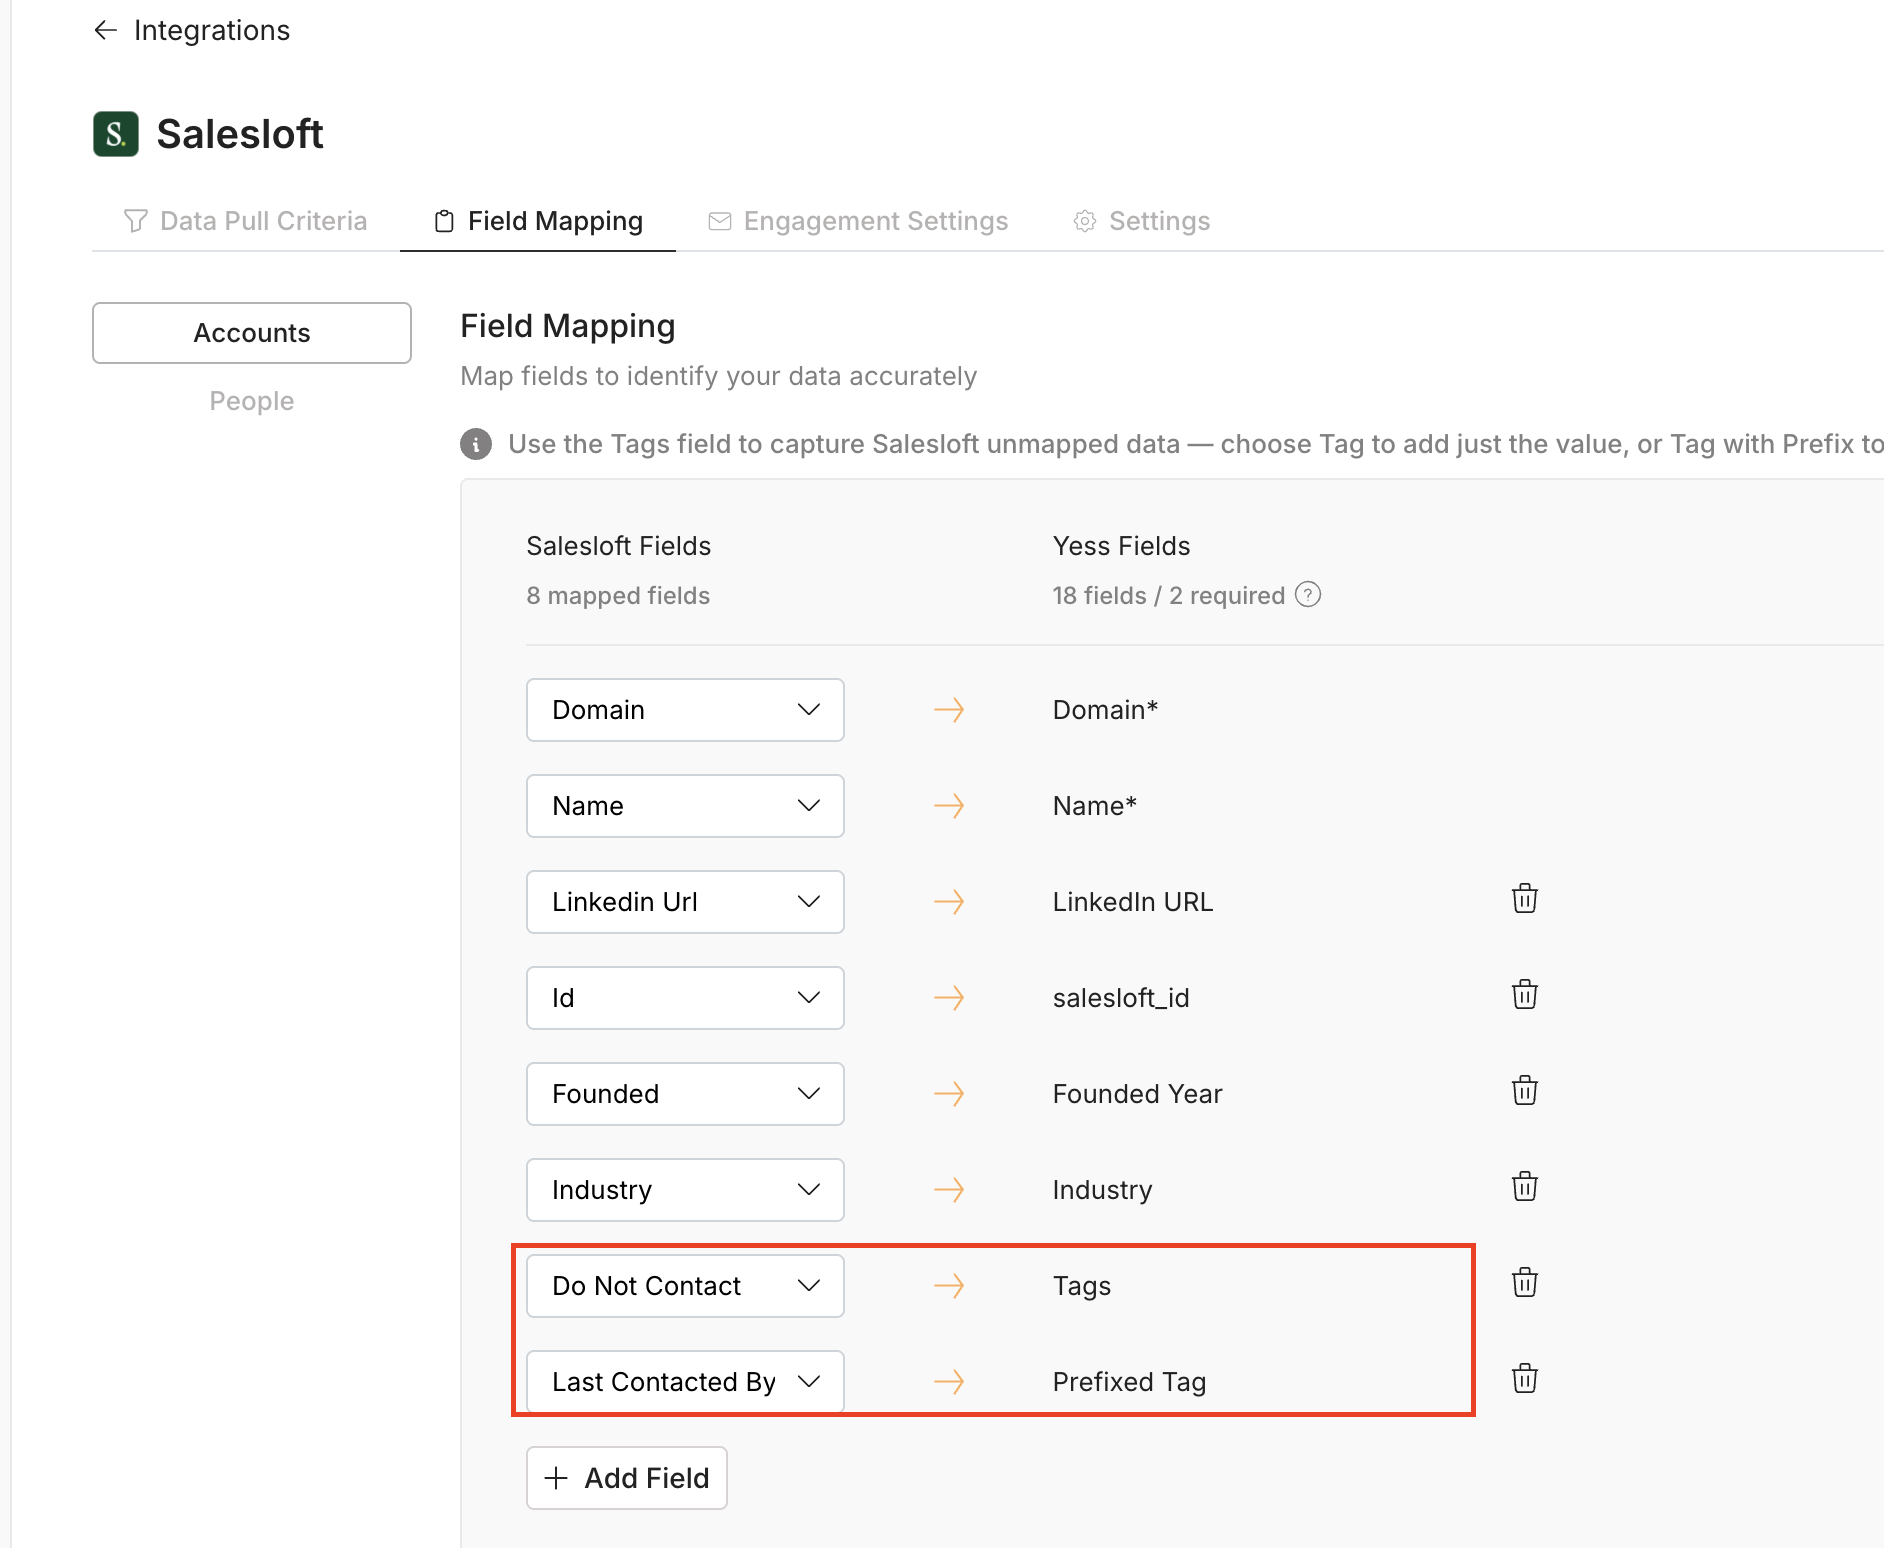Click the info icon beside Tags hint
The height and width of the screenshot is (1548, 1884).
(x=476, y=444)
